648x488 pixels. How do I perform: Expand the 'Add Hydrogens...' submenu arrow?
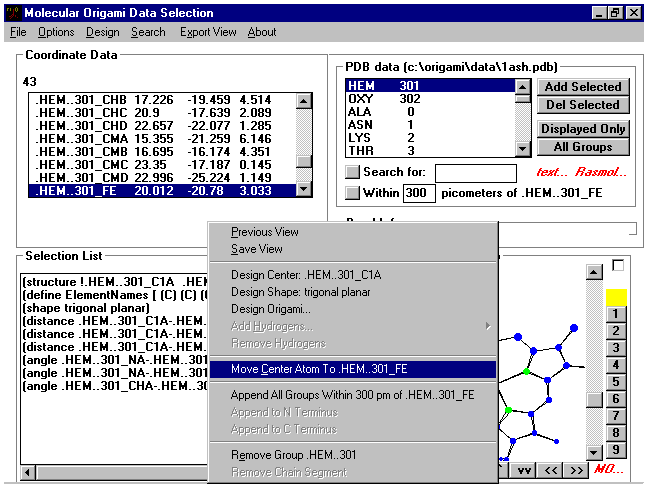(x=488, y=326)
